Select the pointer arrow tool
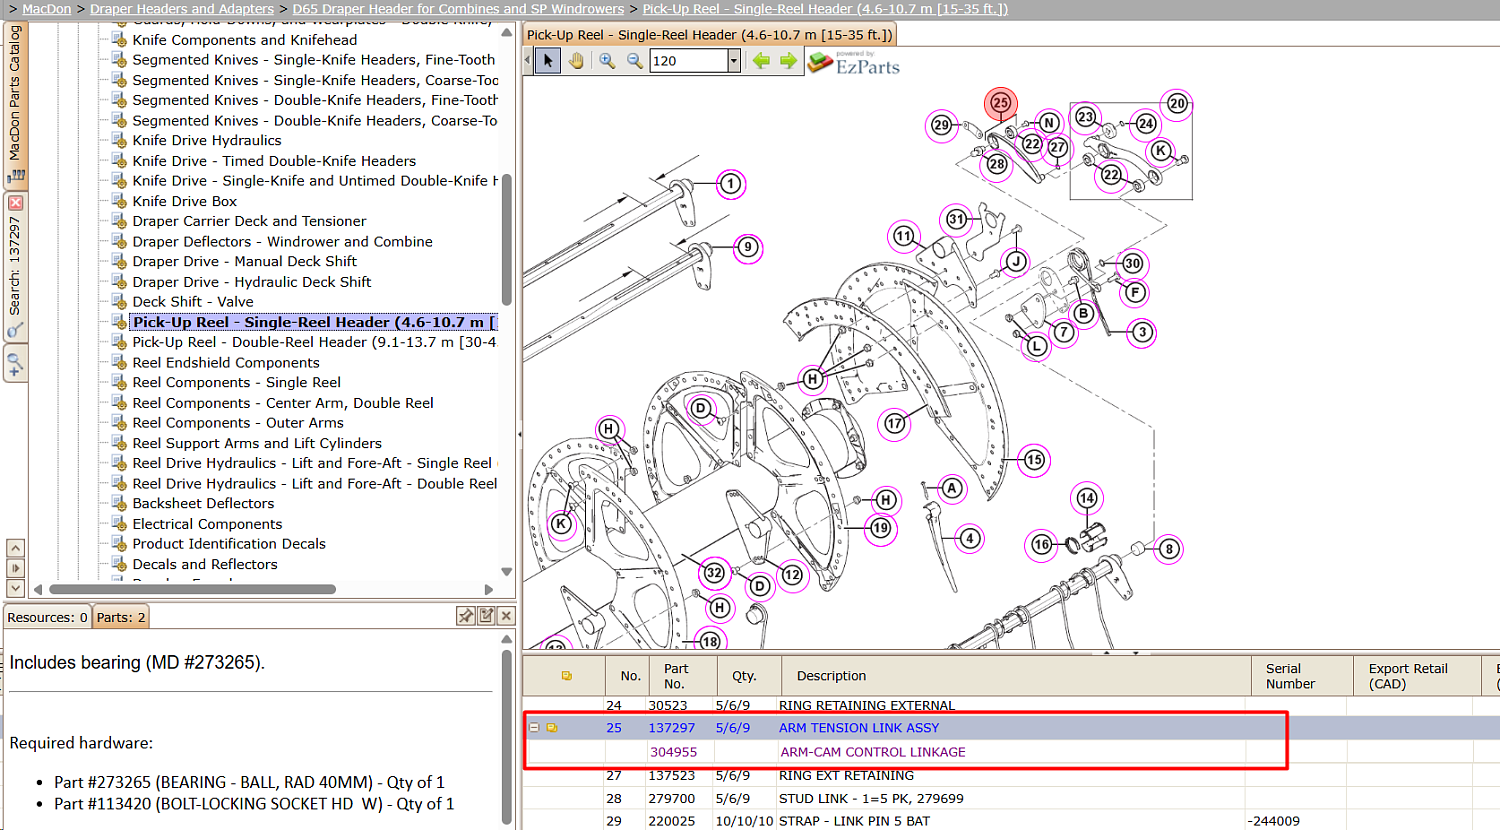The image size is (1500, 830). [x=548, y=61]
